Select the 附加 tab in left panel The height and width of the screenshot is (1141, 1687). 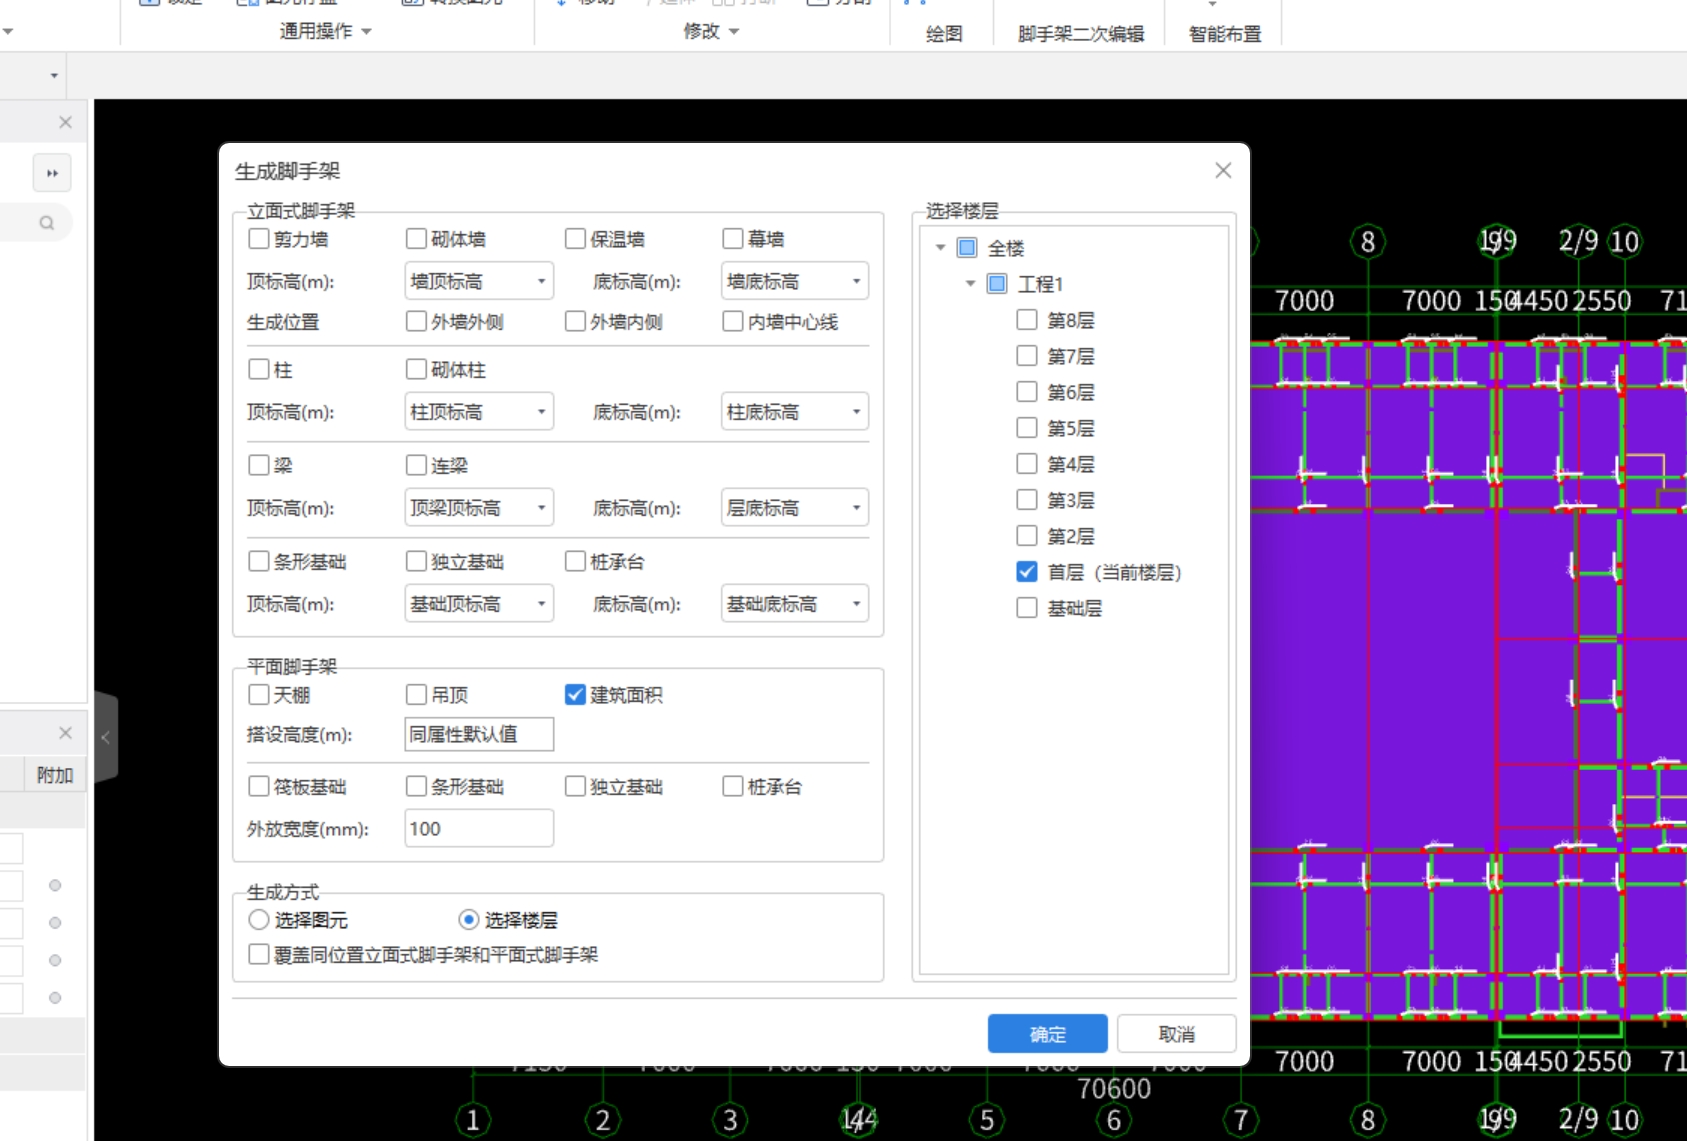pyautogui.click(x=55, y=775)
